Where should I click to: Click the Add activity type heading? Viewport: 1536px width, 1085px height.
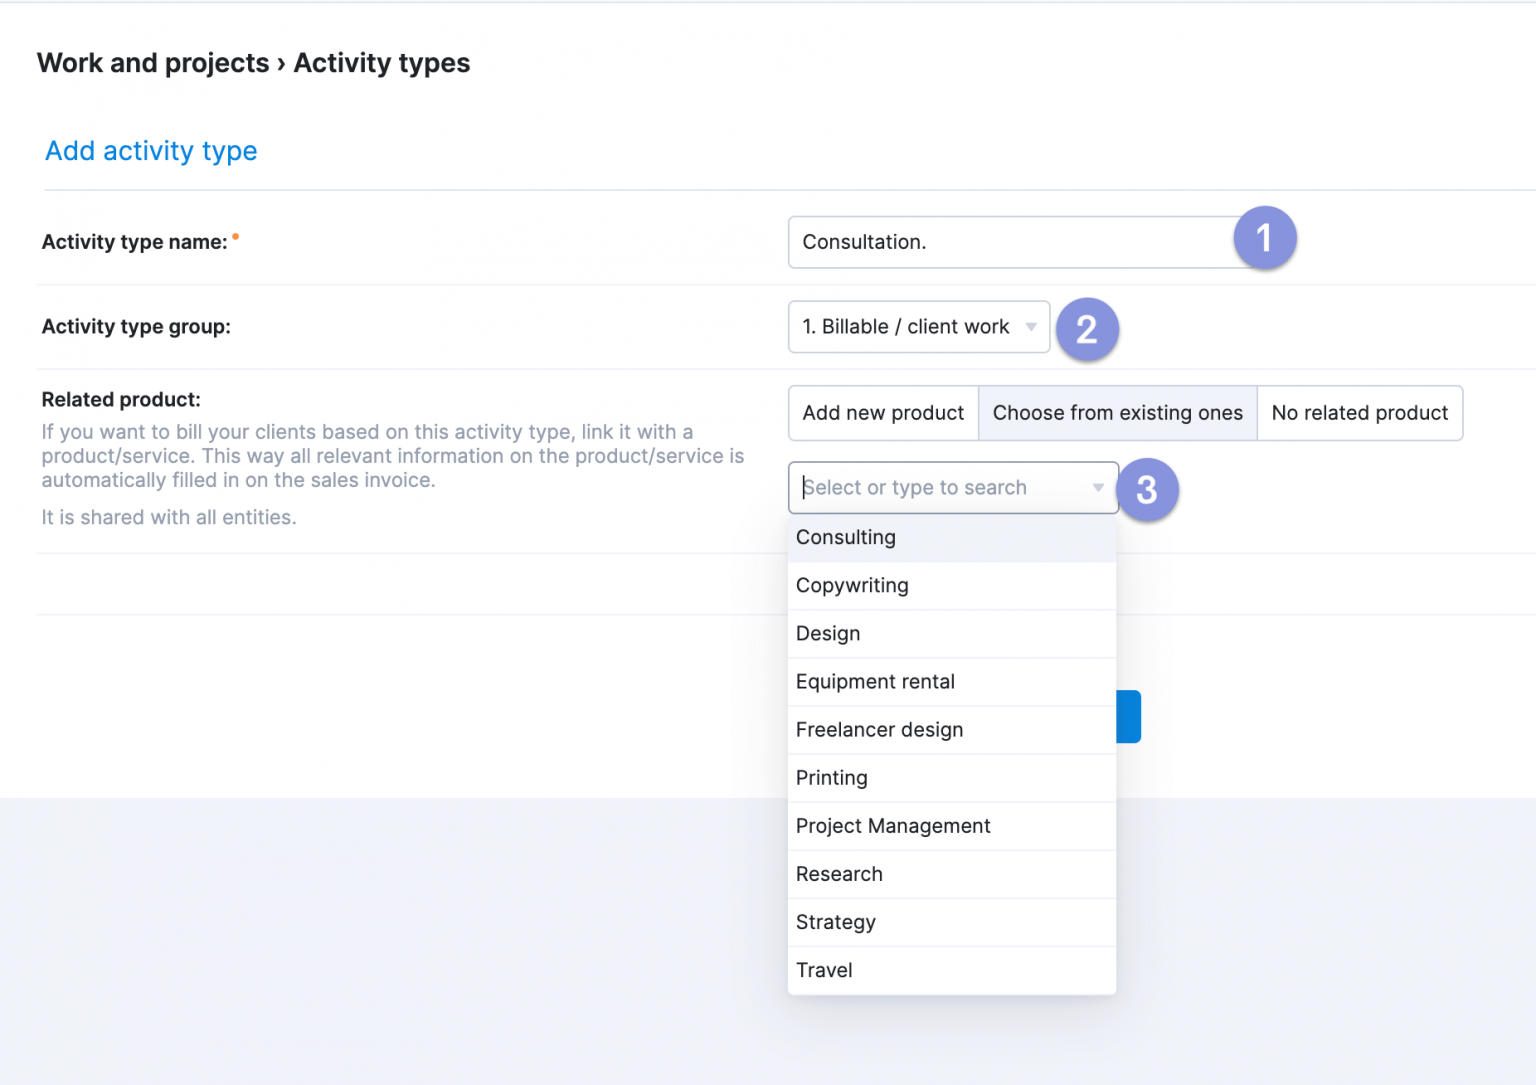[x=151, y=151]
